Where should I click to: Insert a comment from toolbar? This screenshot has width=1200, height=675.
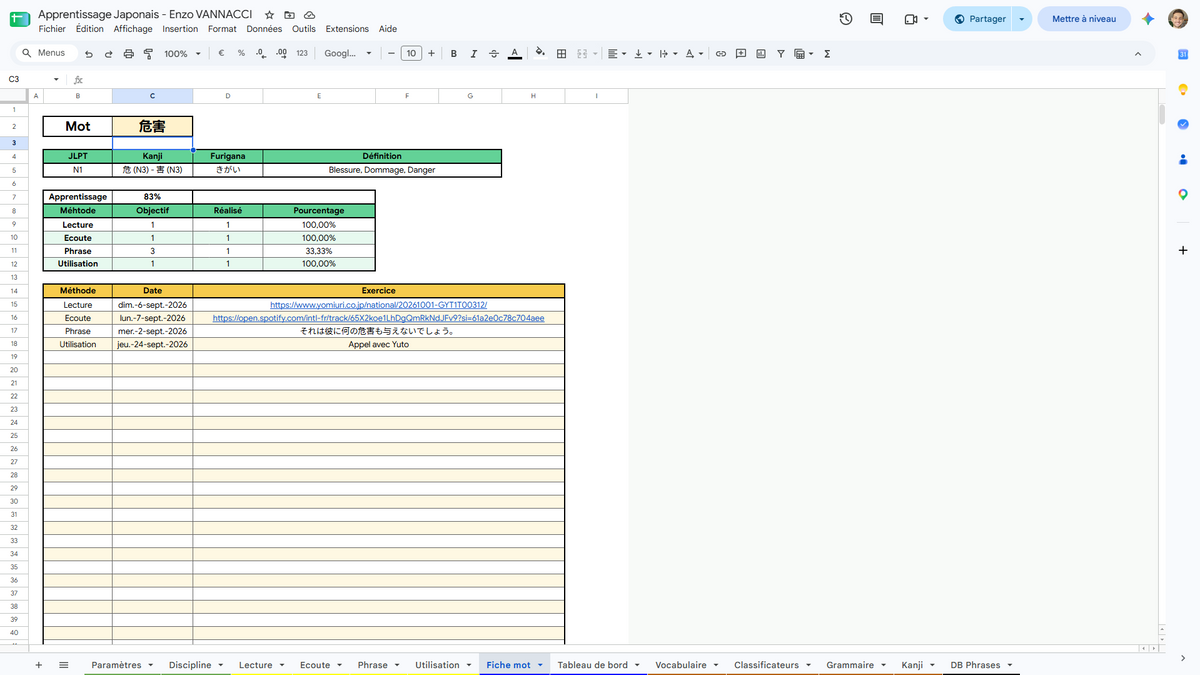[x=741, y=54]
